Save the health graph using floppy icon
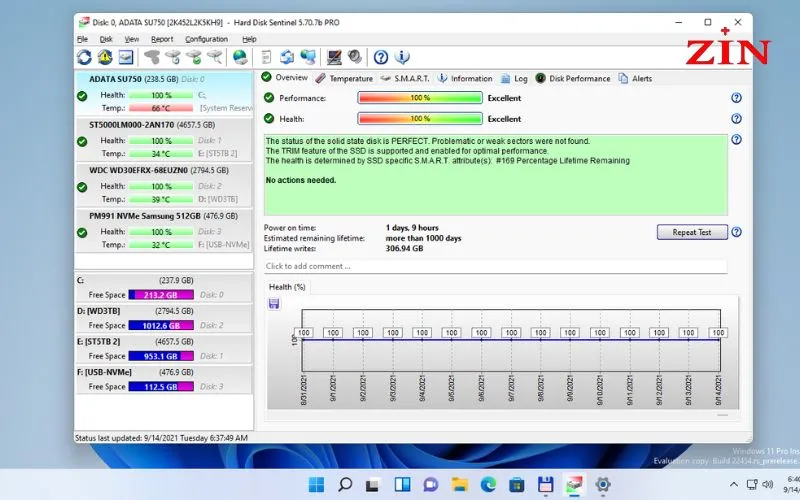Screen dimensions: 800x500 [x=274, y=303]
